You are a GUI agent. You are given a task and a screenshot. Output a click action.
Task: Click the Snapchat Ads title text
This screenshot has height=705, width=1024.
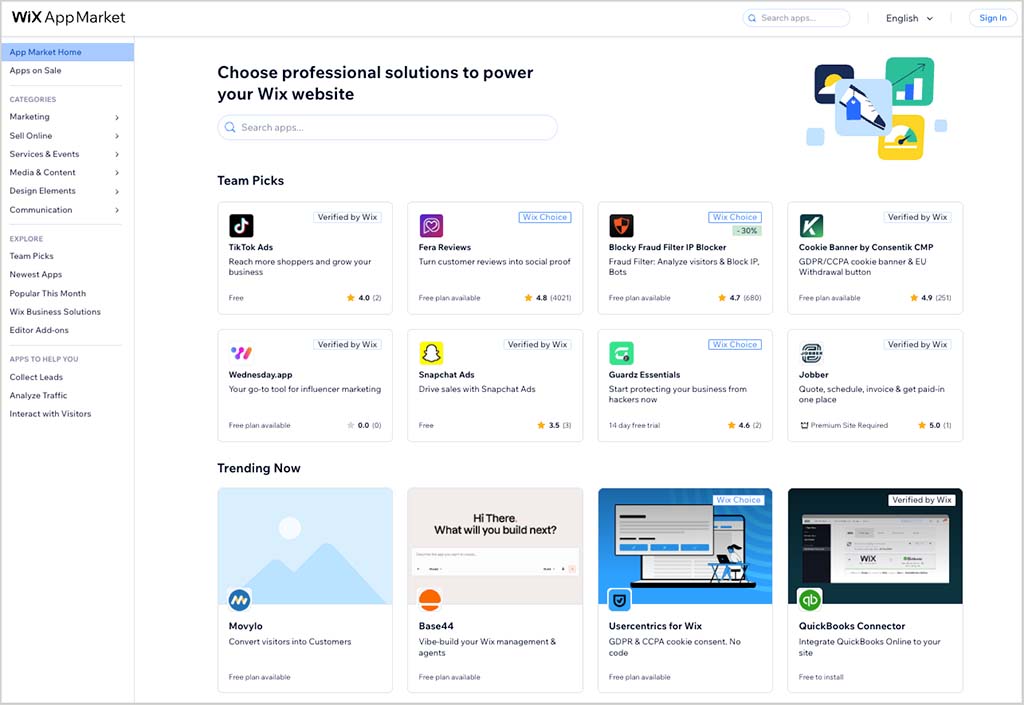(x=447, y=375)
